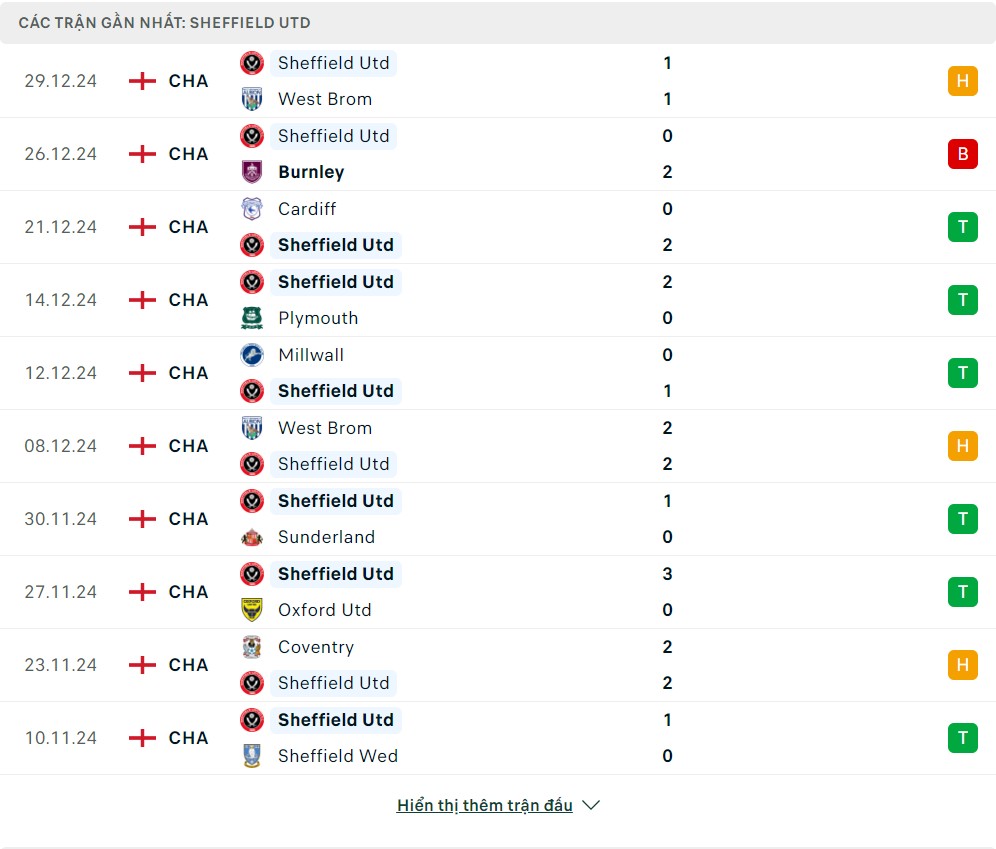Screen dimensions: 996x849
Task: Click the orange H badge on Coventry match
Action: point(963,665)
